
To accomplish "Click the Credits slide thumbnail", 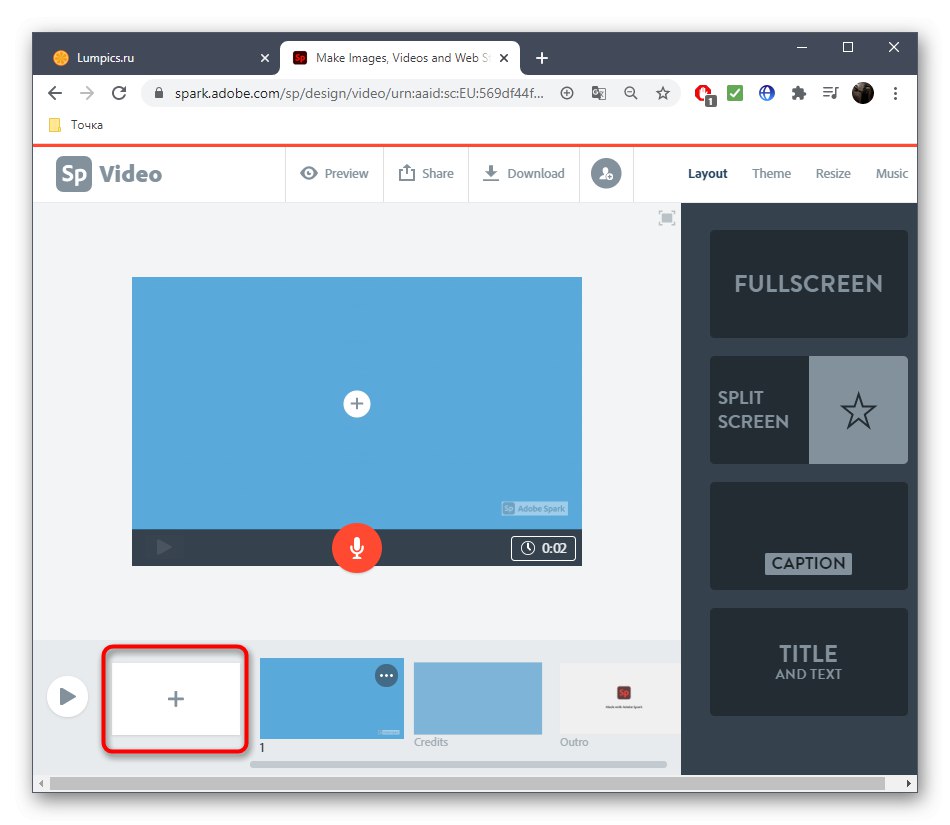I will (477, 697).
